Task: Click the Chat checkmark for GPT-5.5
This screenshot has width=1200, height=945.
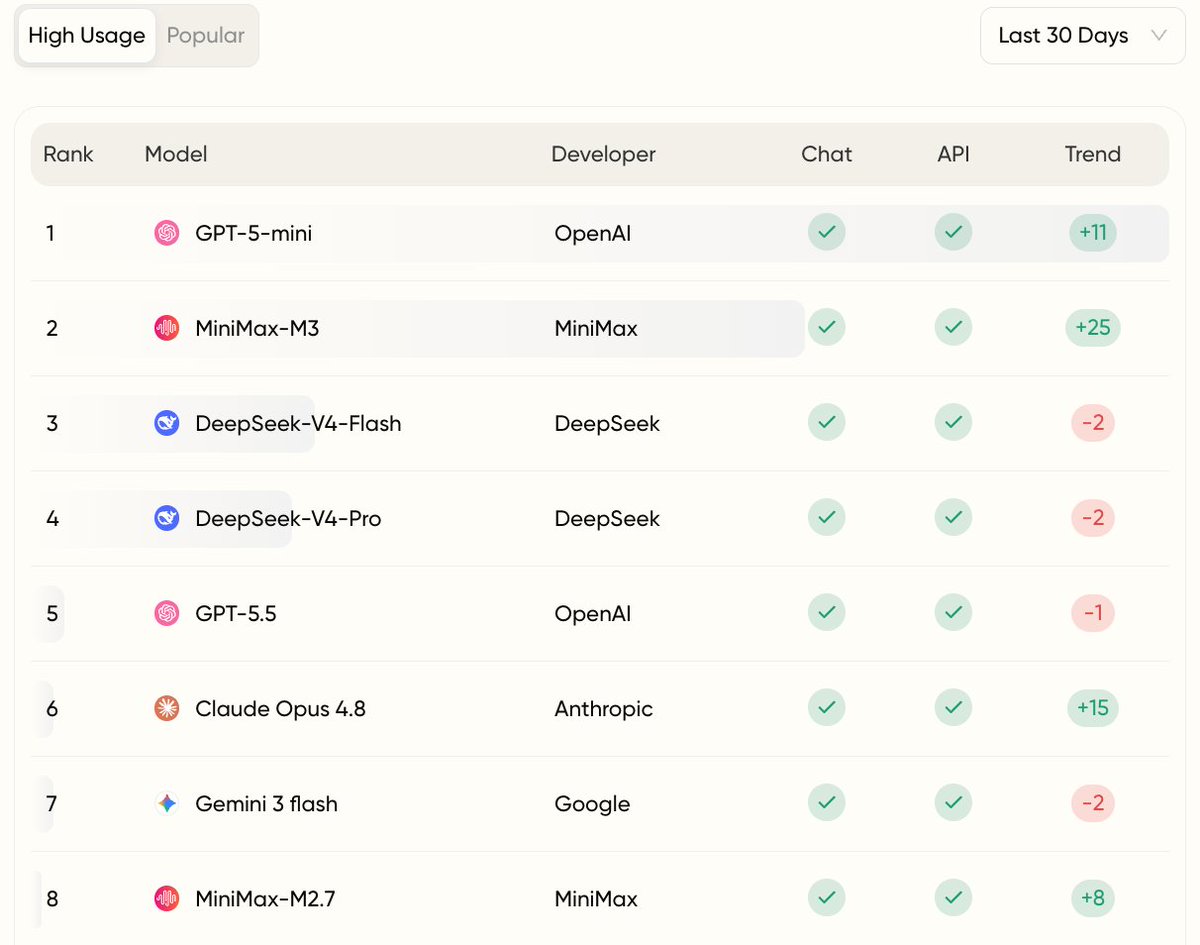Action: 826,612
